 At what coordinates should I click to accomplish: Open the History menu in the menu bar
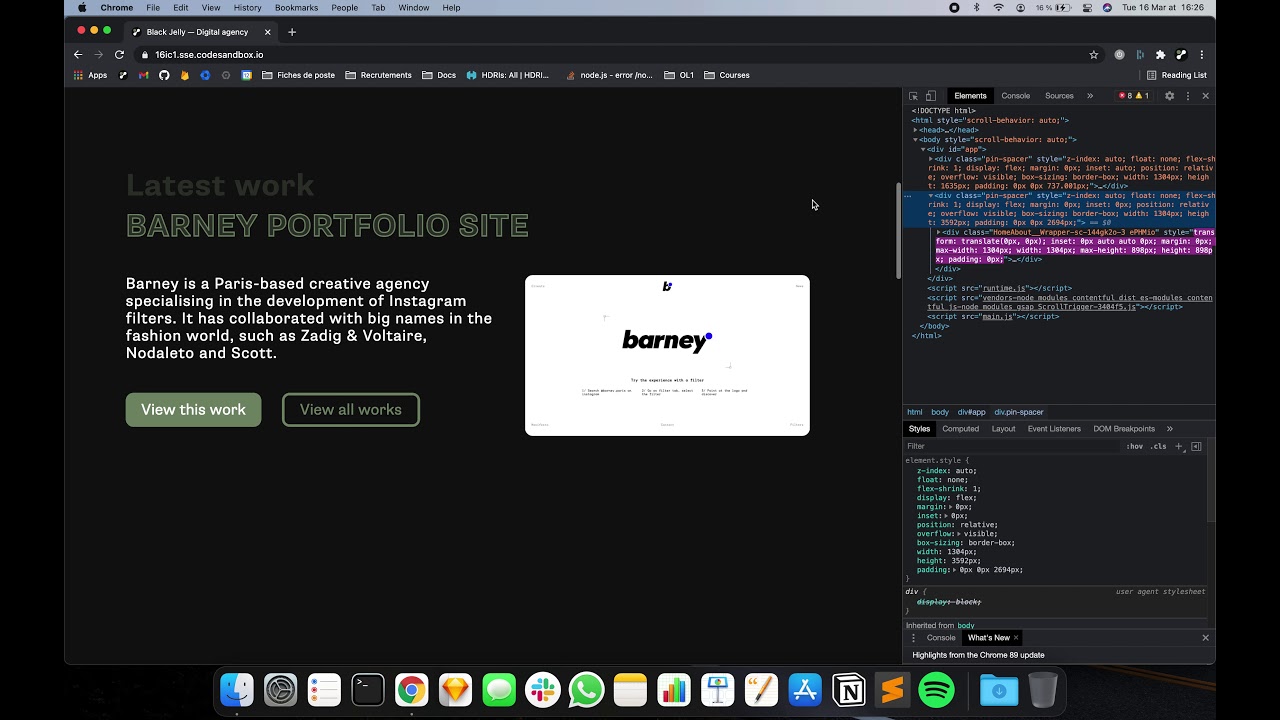(247, 8)
